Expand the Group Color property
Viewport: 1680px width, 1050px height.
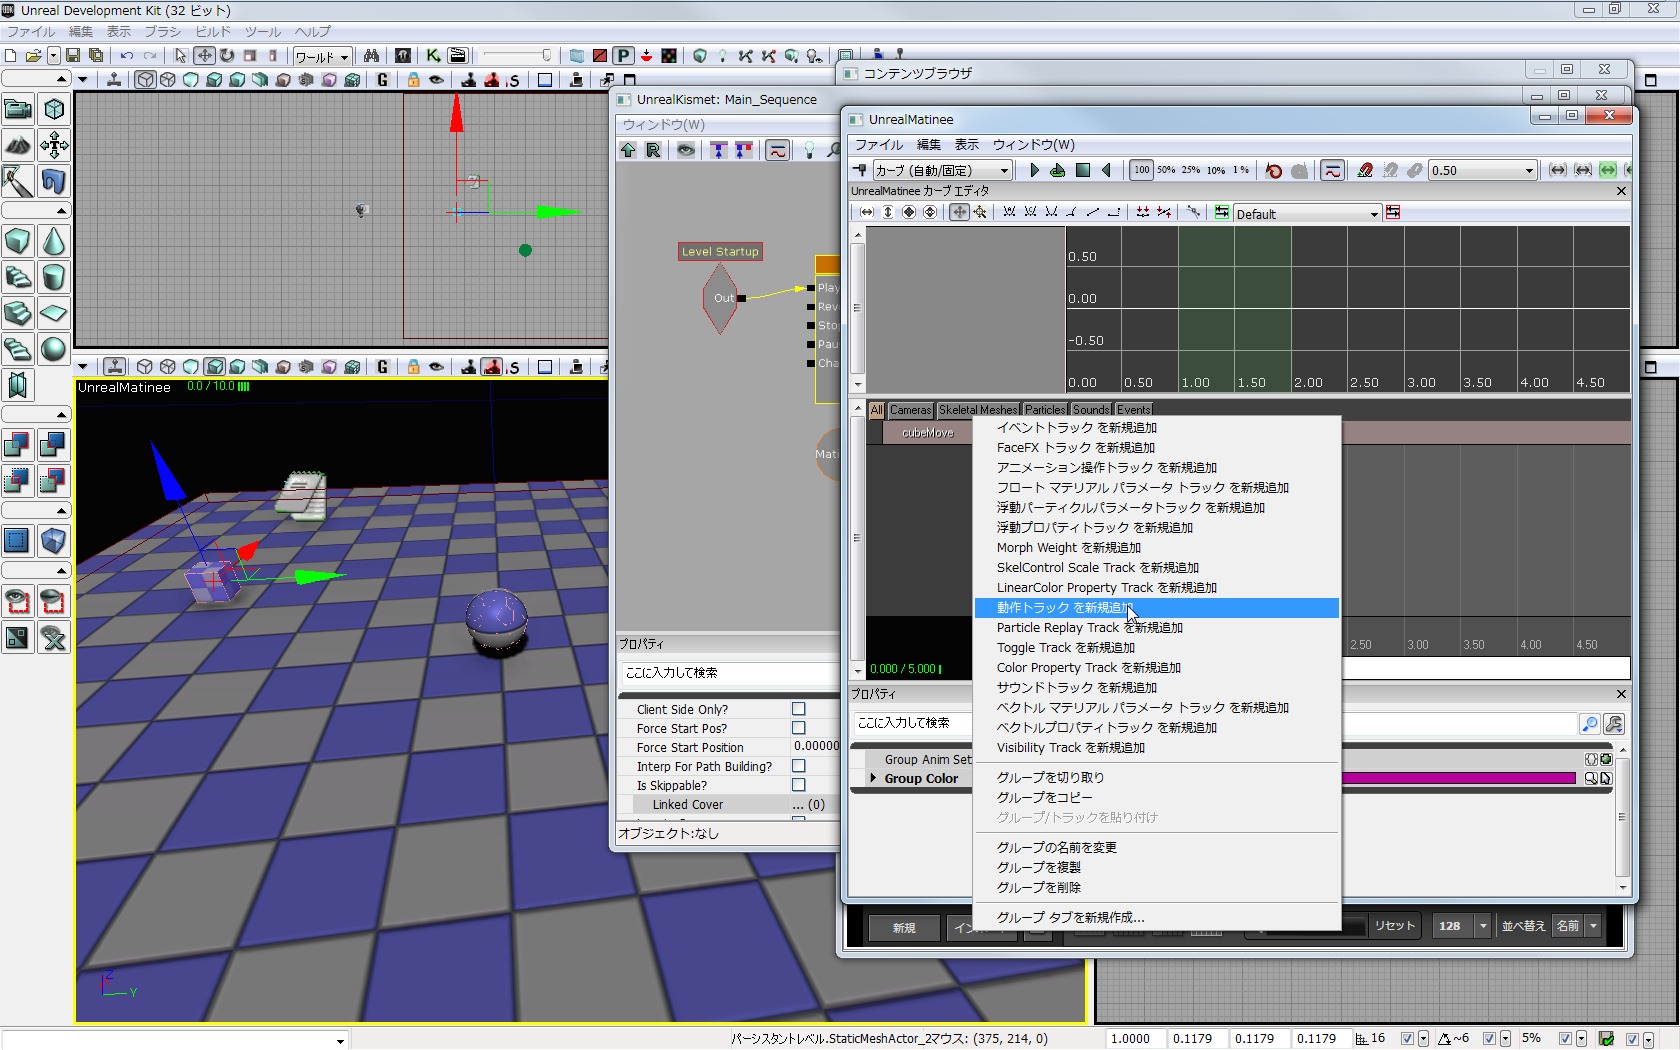click(x=873, y=778)
